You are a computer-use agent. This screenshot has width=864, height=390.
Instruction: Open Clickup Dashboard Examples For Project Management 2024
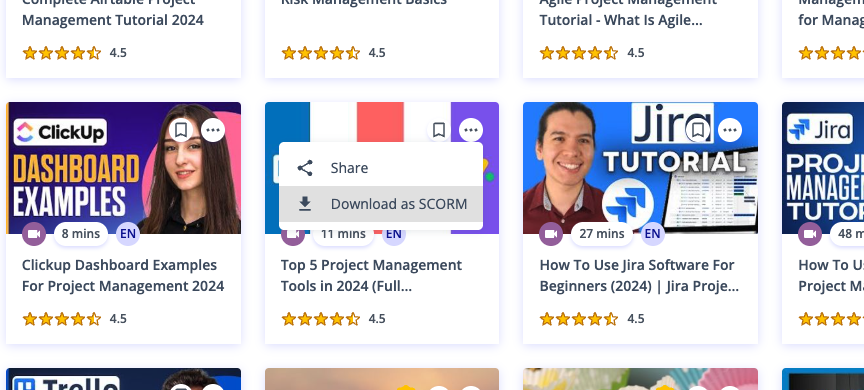[123, 275]
